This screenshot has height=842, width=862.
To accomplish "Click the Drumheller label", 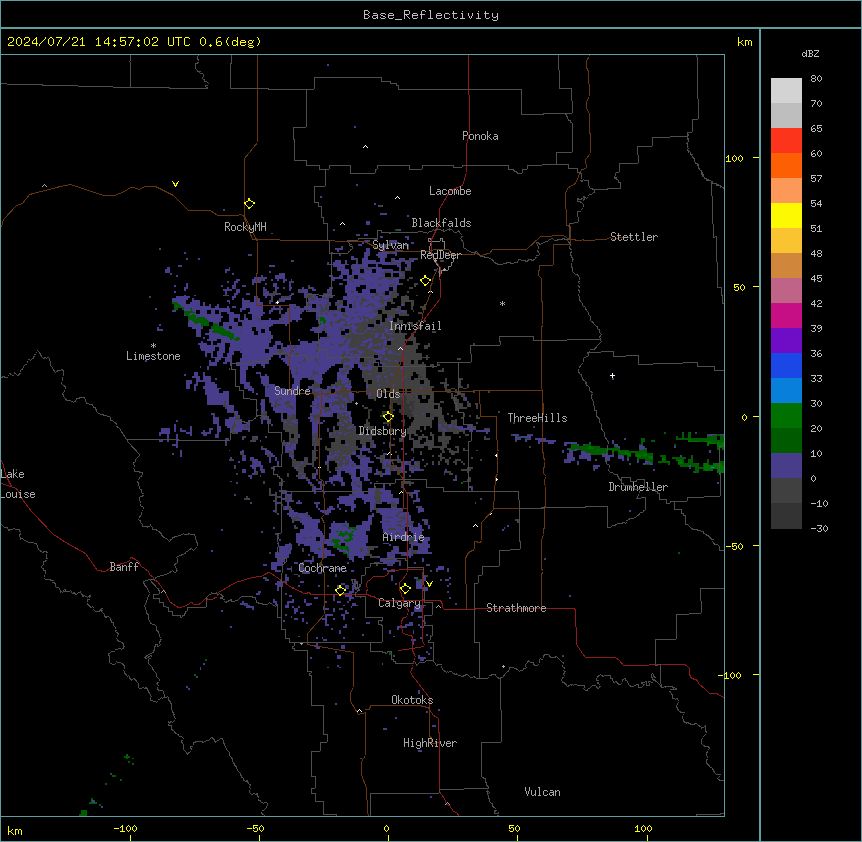I will [638, 487].
